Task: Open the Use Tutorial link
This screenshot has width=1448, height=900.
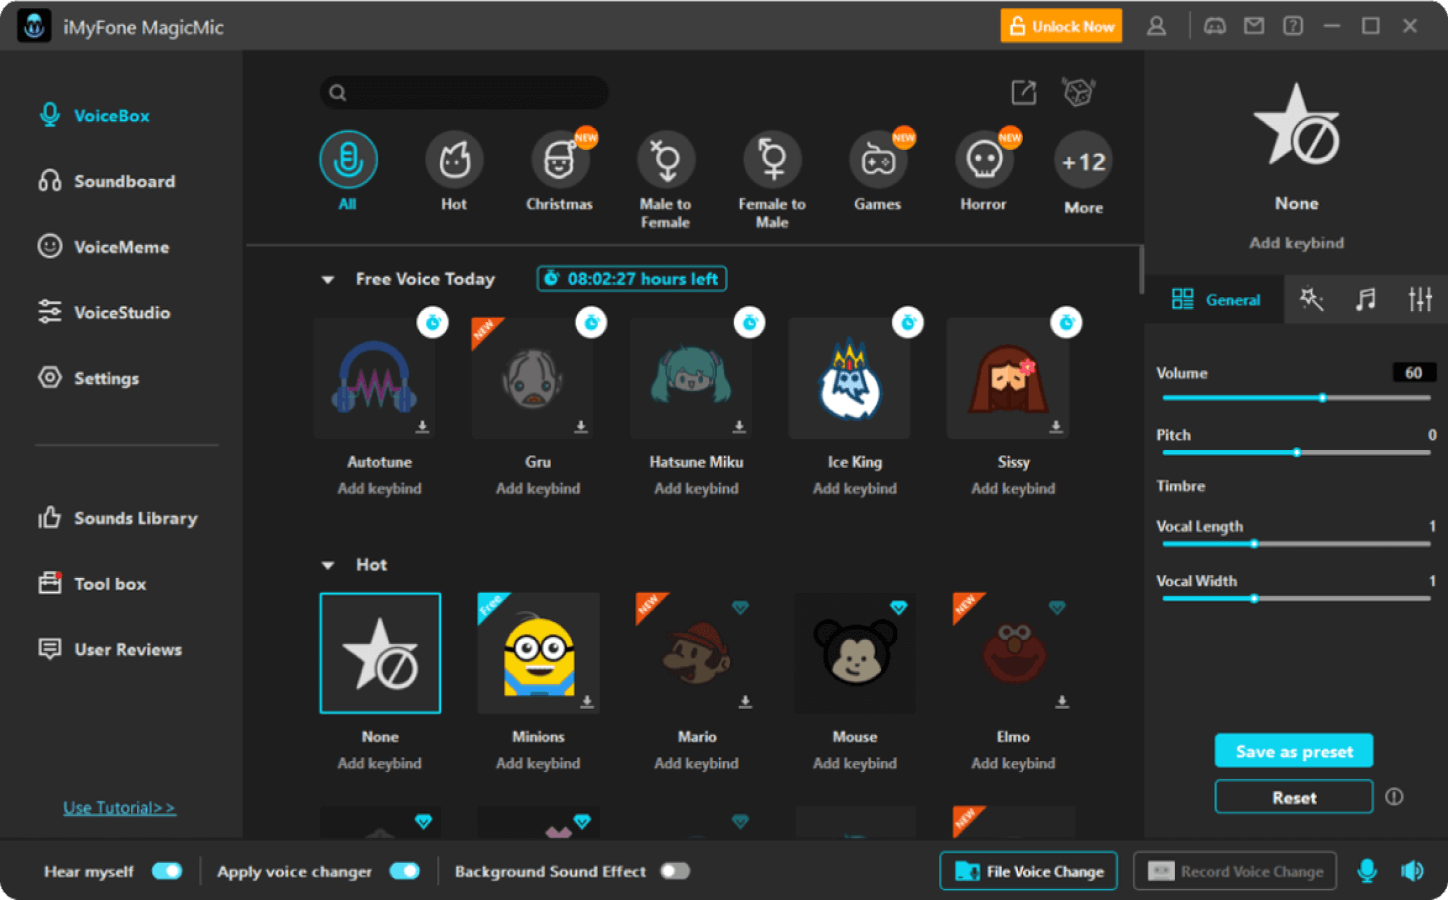Action: (x=119, y=808)
